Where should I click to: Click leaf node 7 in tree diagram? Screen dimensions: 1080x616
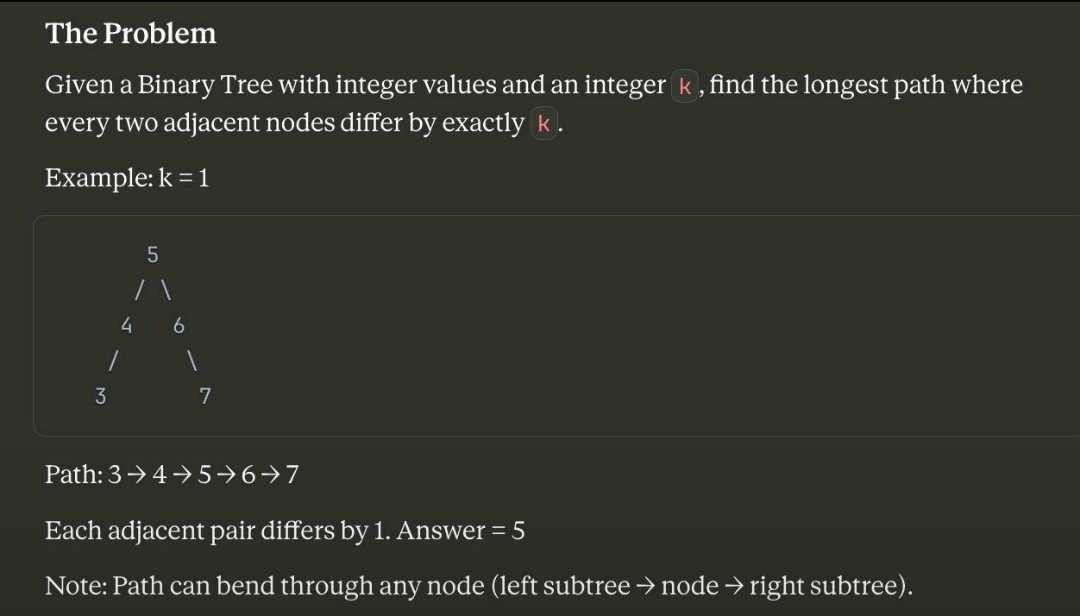coord(205,396)
